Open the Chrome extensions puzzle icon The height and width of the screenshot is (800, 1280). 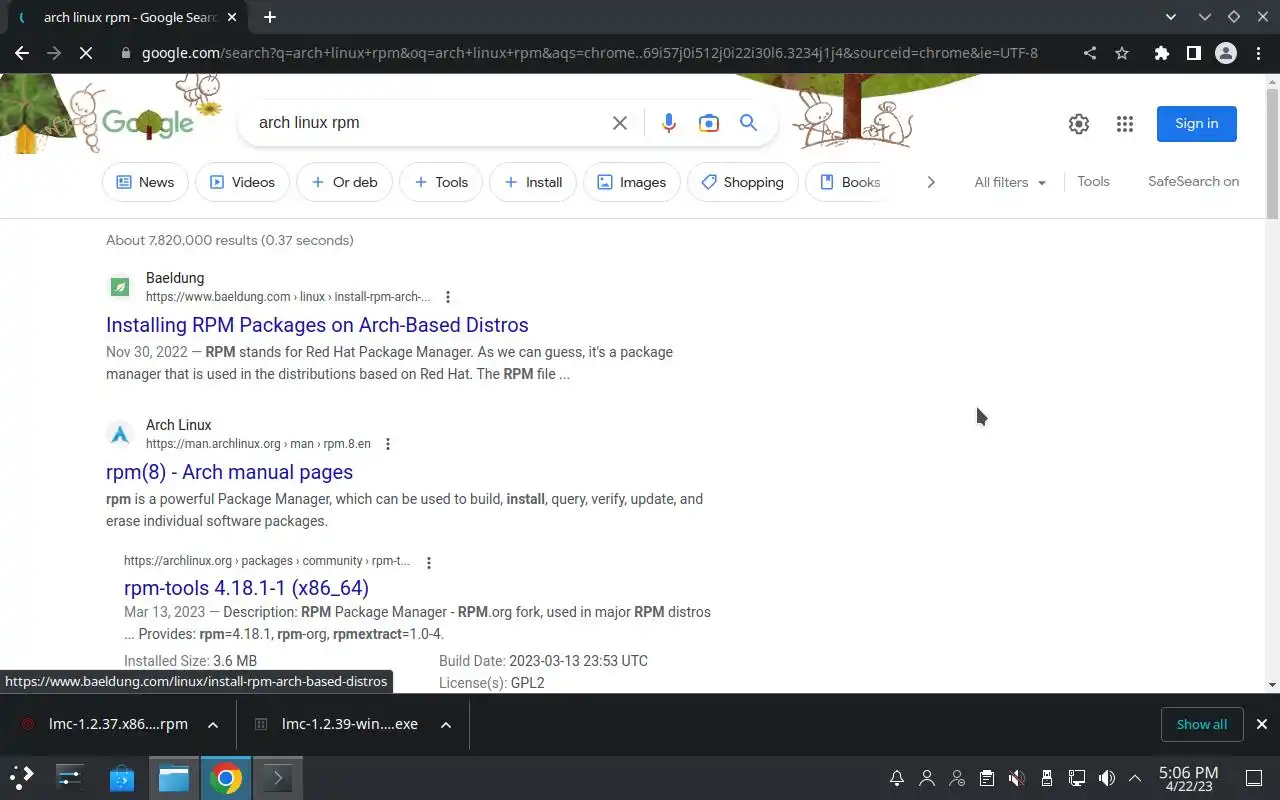pyautogui.click(x=1161, y=53)
